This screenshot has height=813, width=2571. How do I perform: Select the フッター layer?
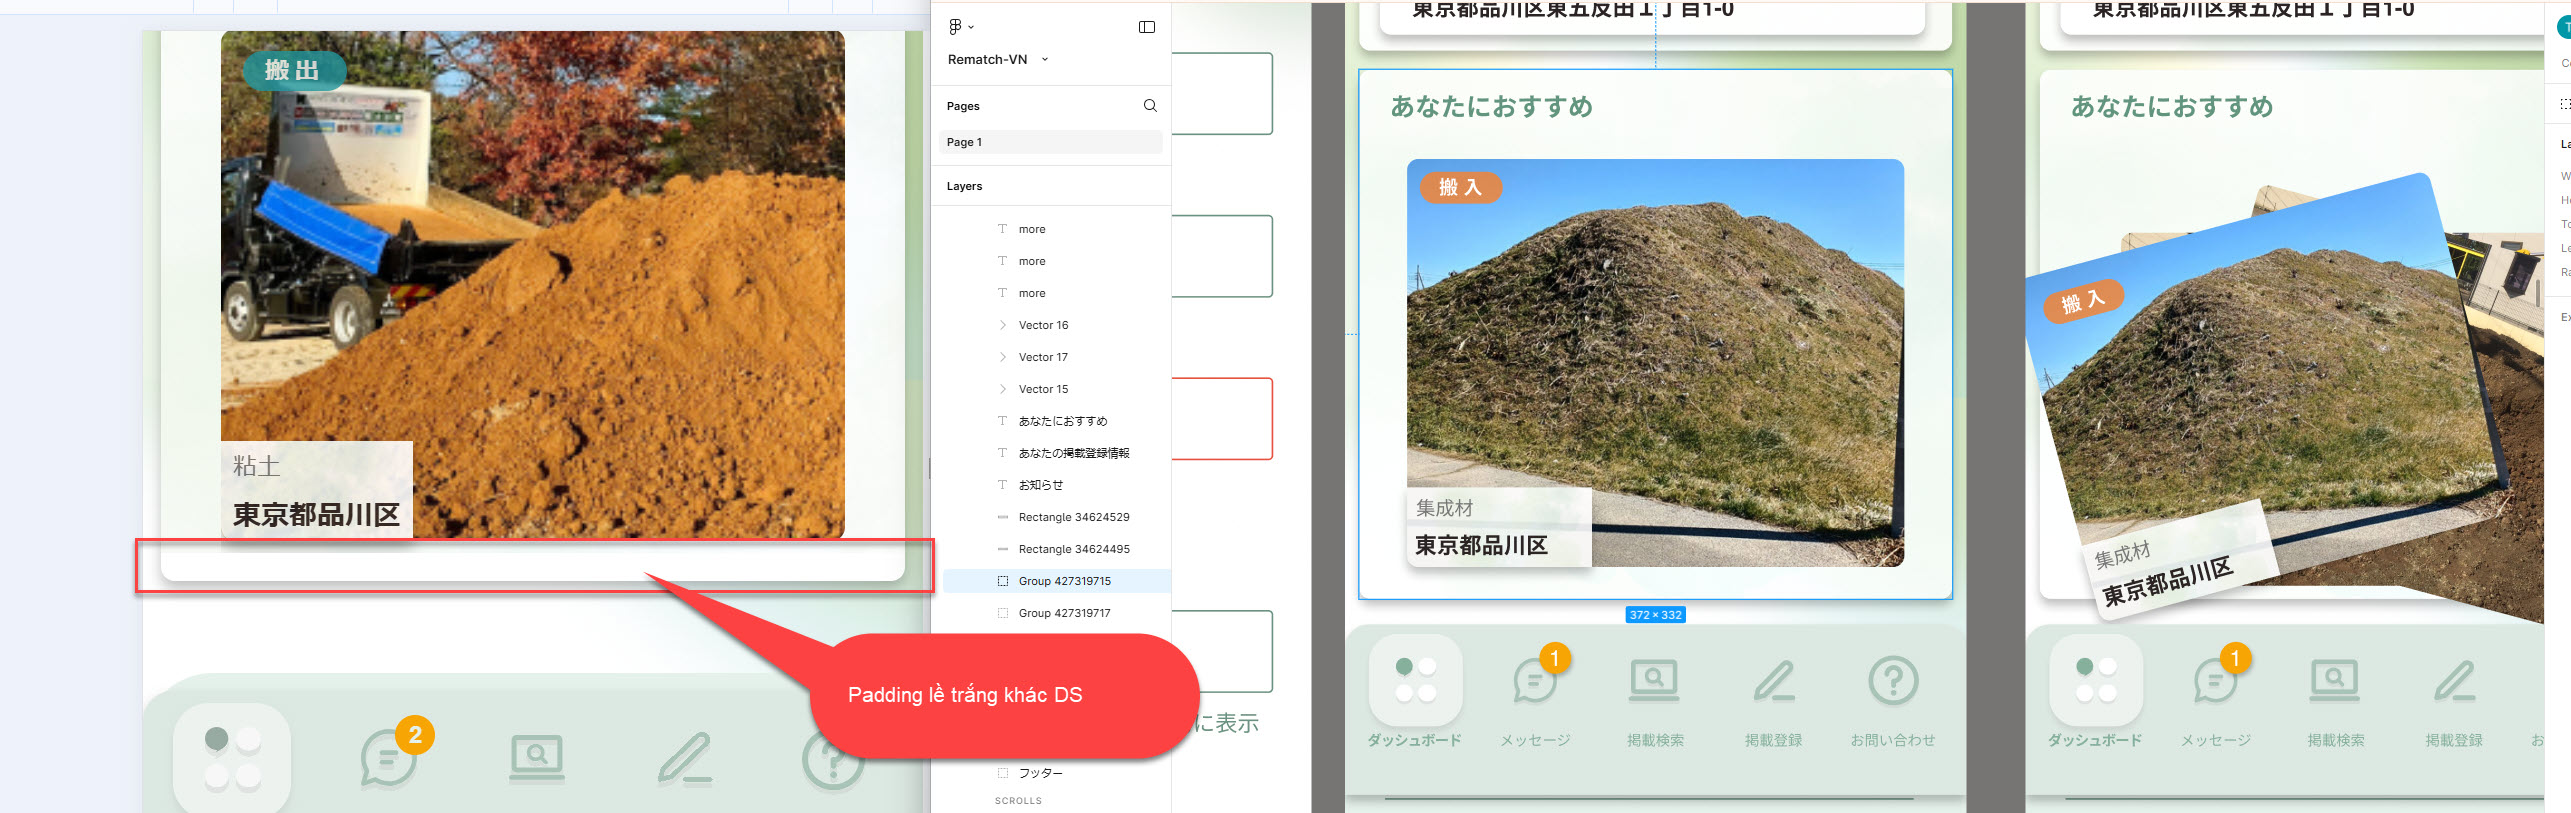tap(1040, 773)
